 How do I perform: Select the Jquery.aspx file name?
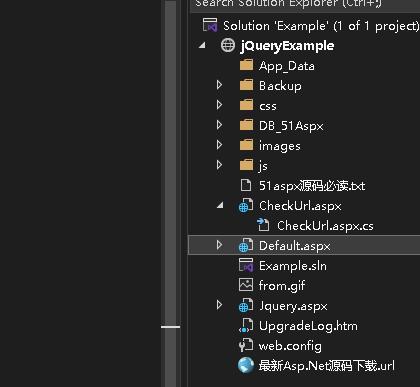[x=293, y=306]
